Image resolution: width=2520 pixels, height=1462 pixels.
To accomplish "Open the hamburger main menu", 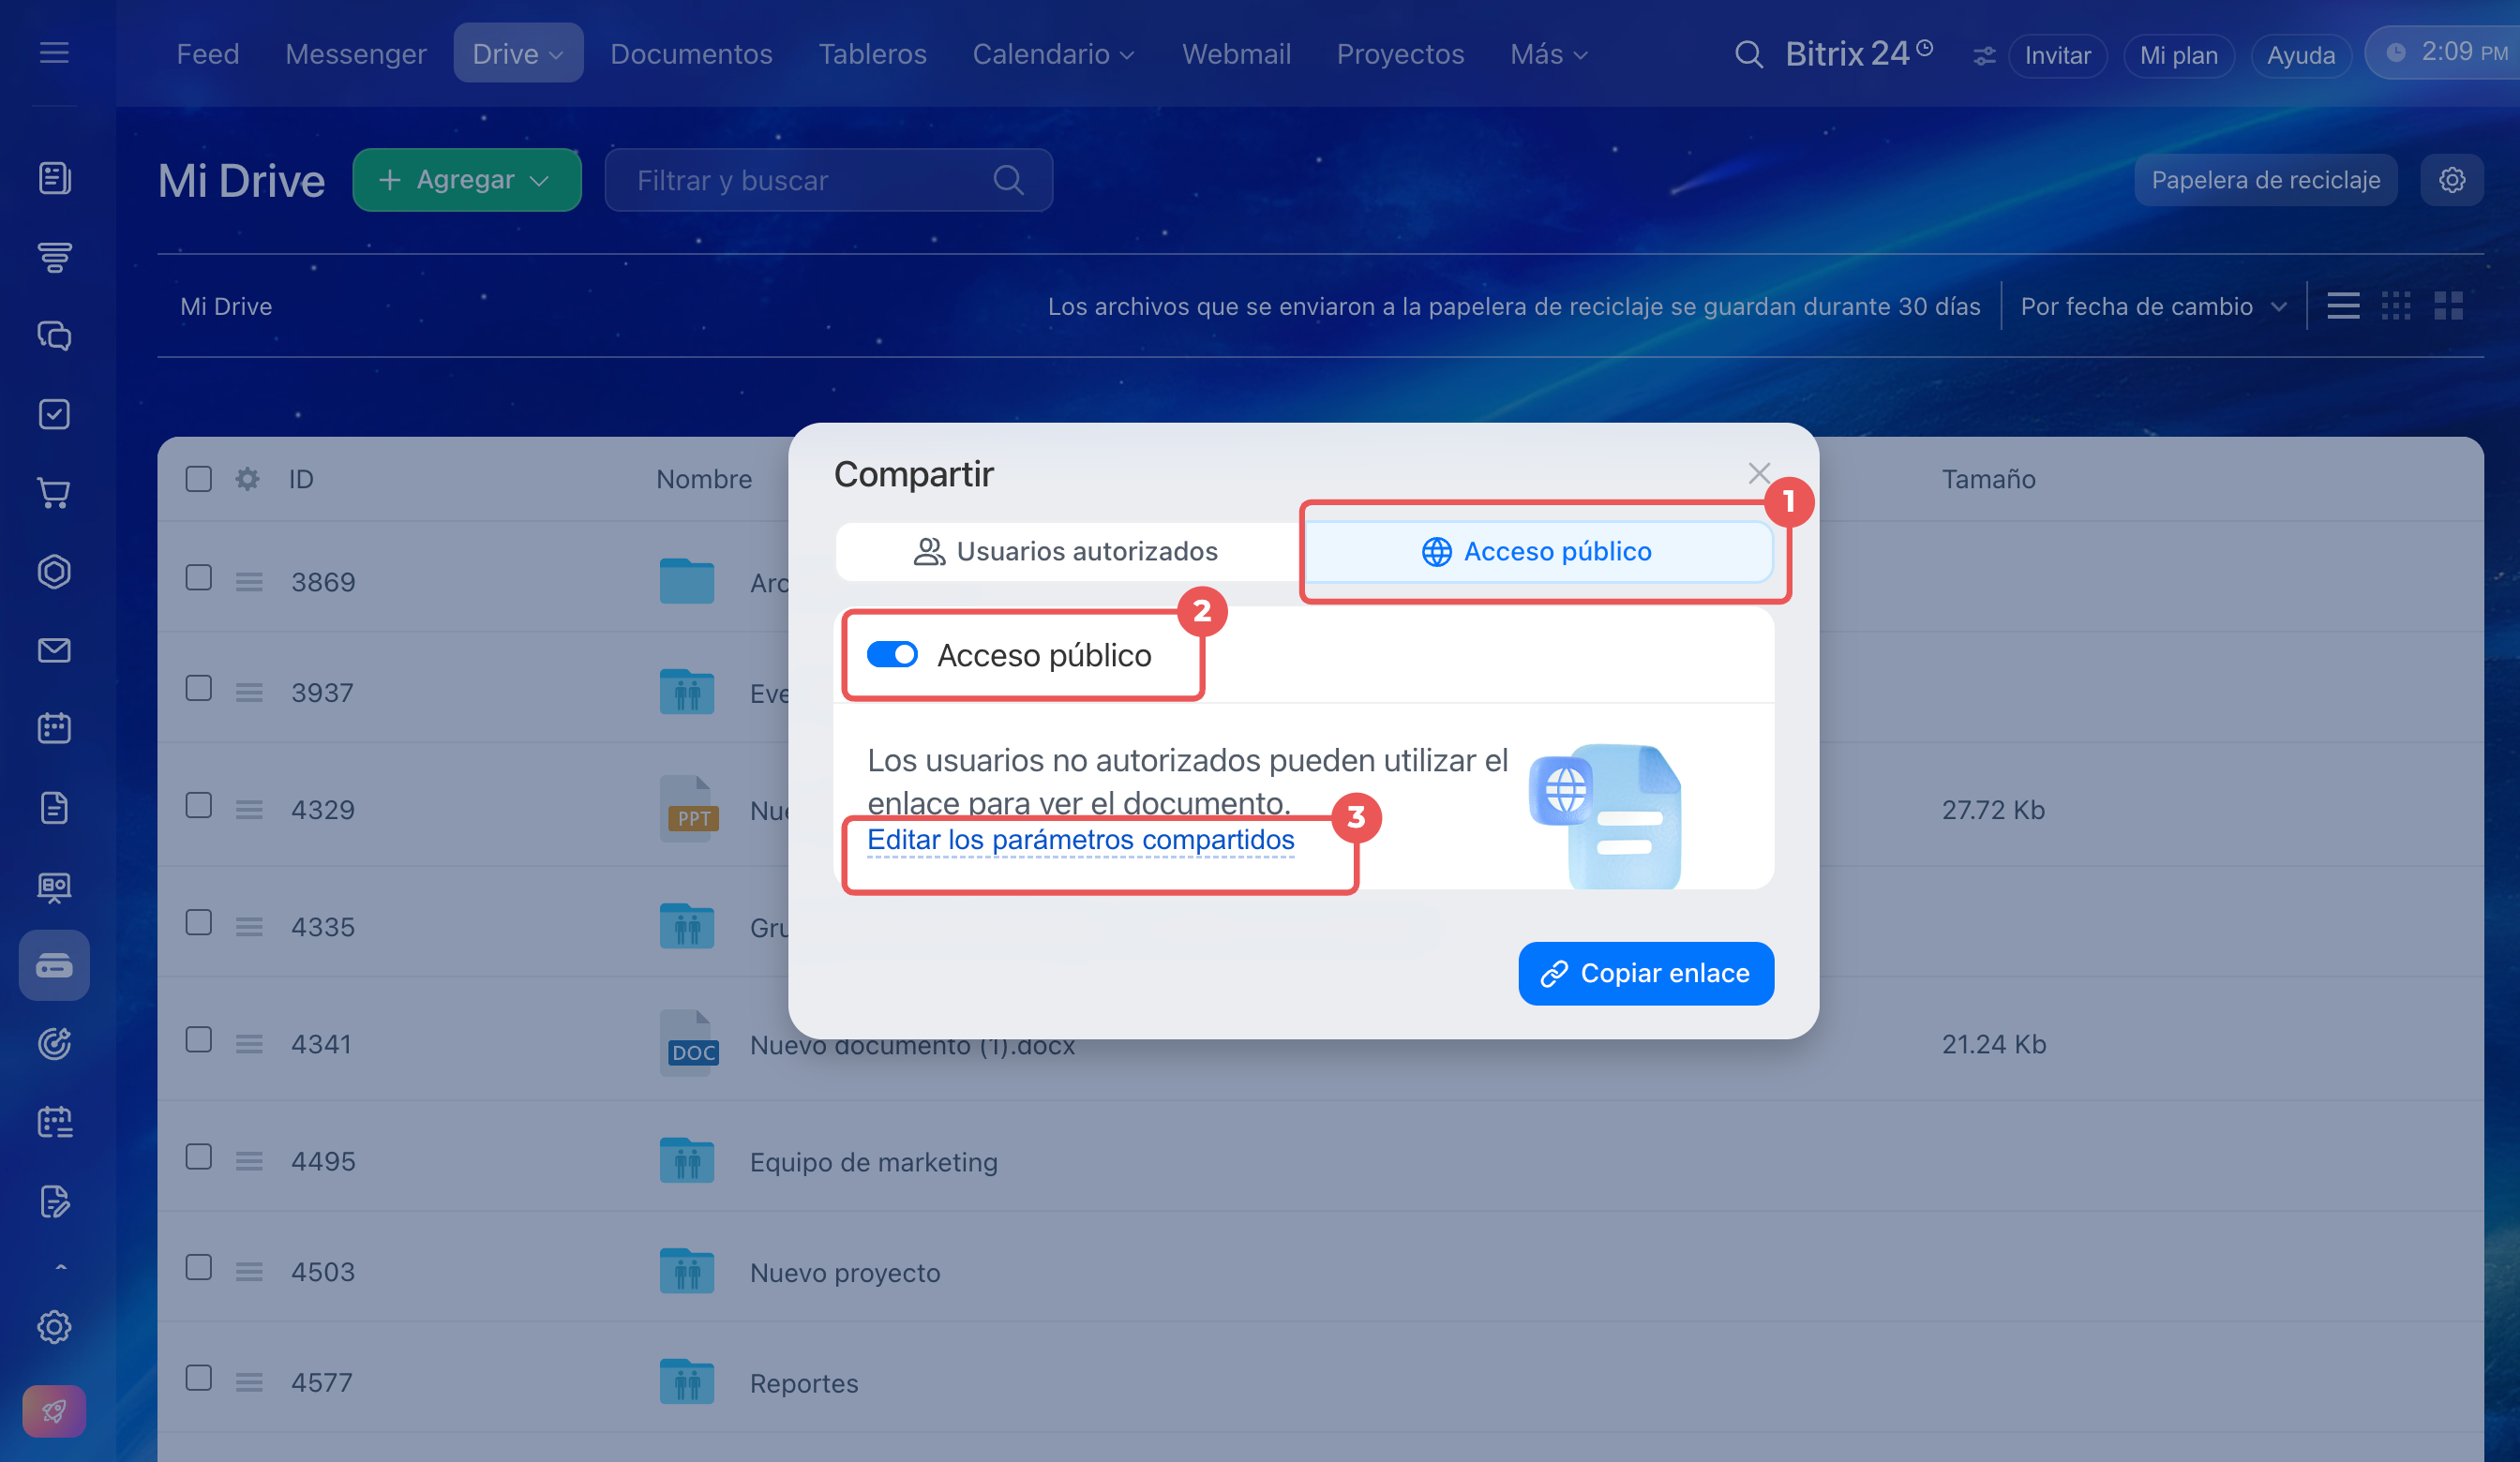I will pyautogui.click(x=54, y=52).
